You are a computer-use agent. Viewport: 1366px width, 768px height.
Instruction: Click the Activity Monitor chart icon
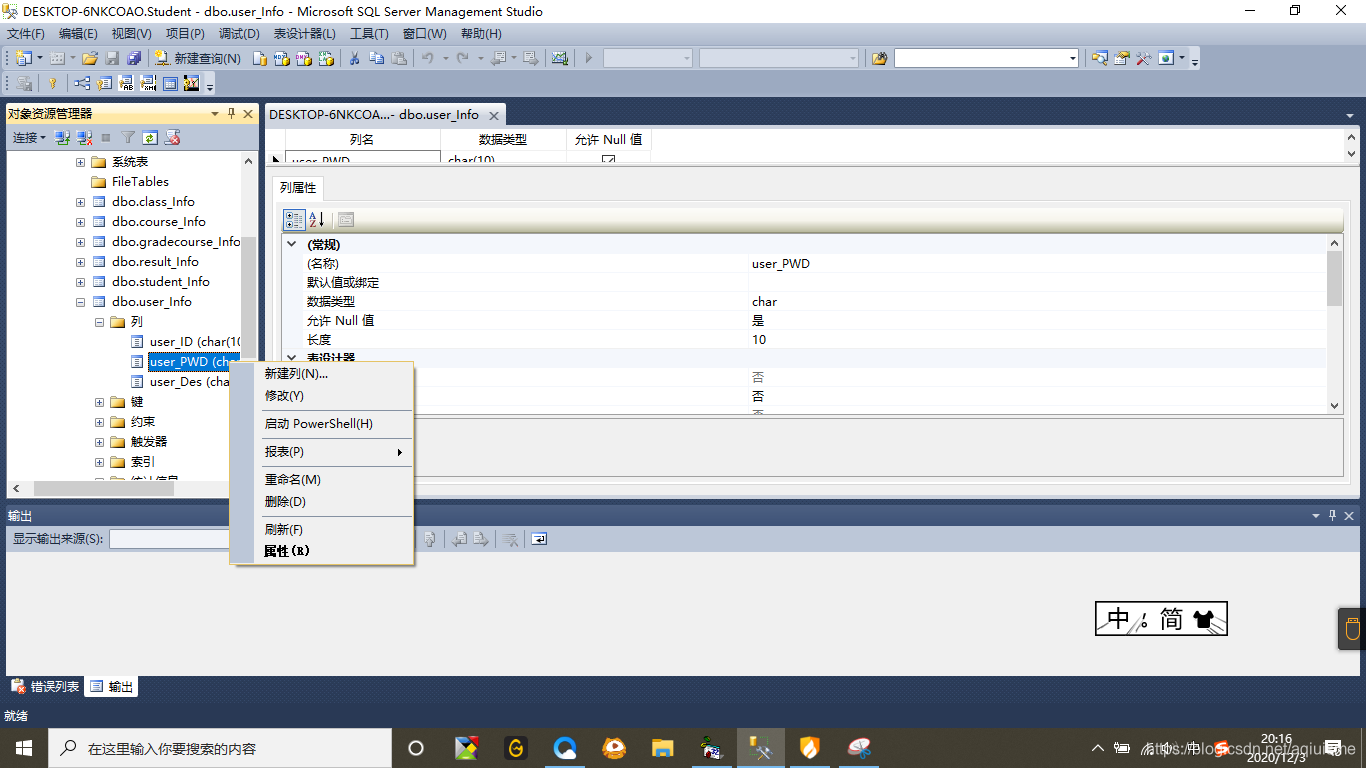point(560,58)
